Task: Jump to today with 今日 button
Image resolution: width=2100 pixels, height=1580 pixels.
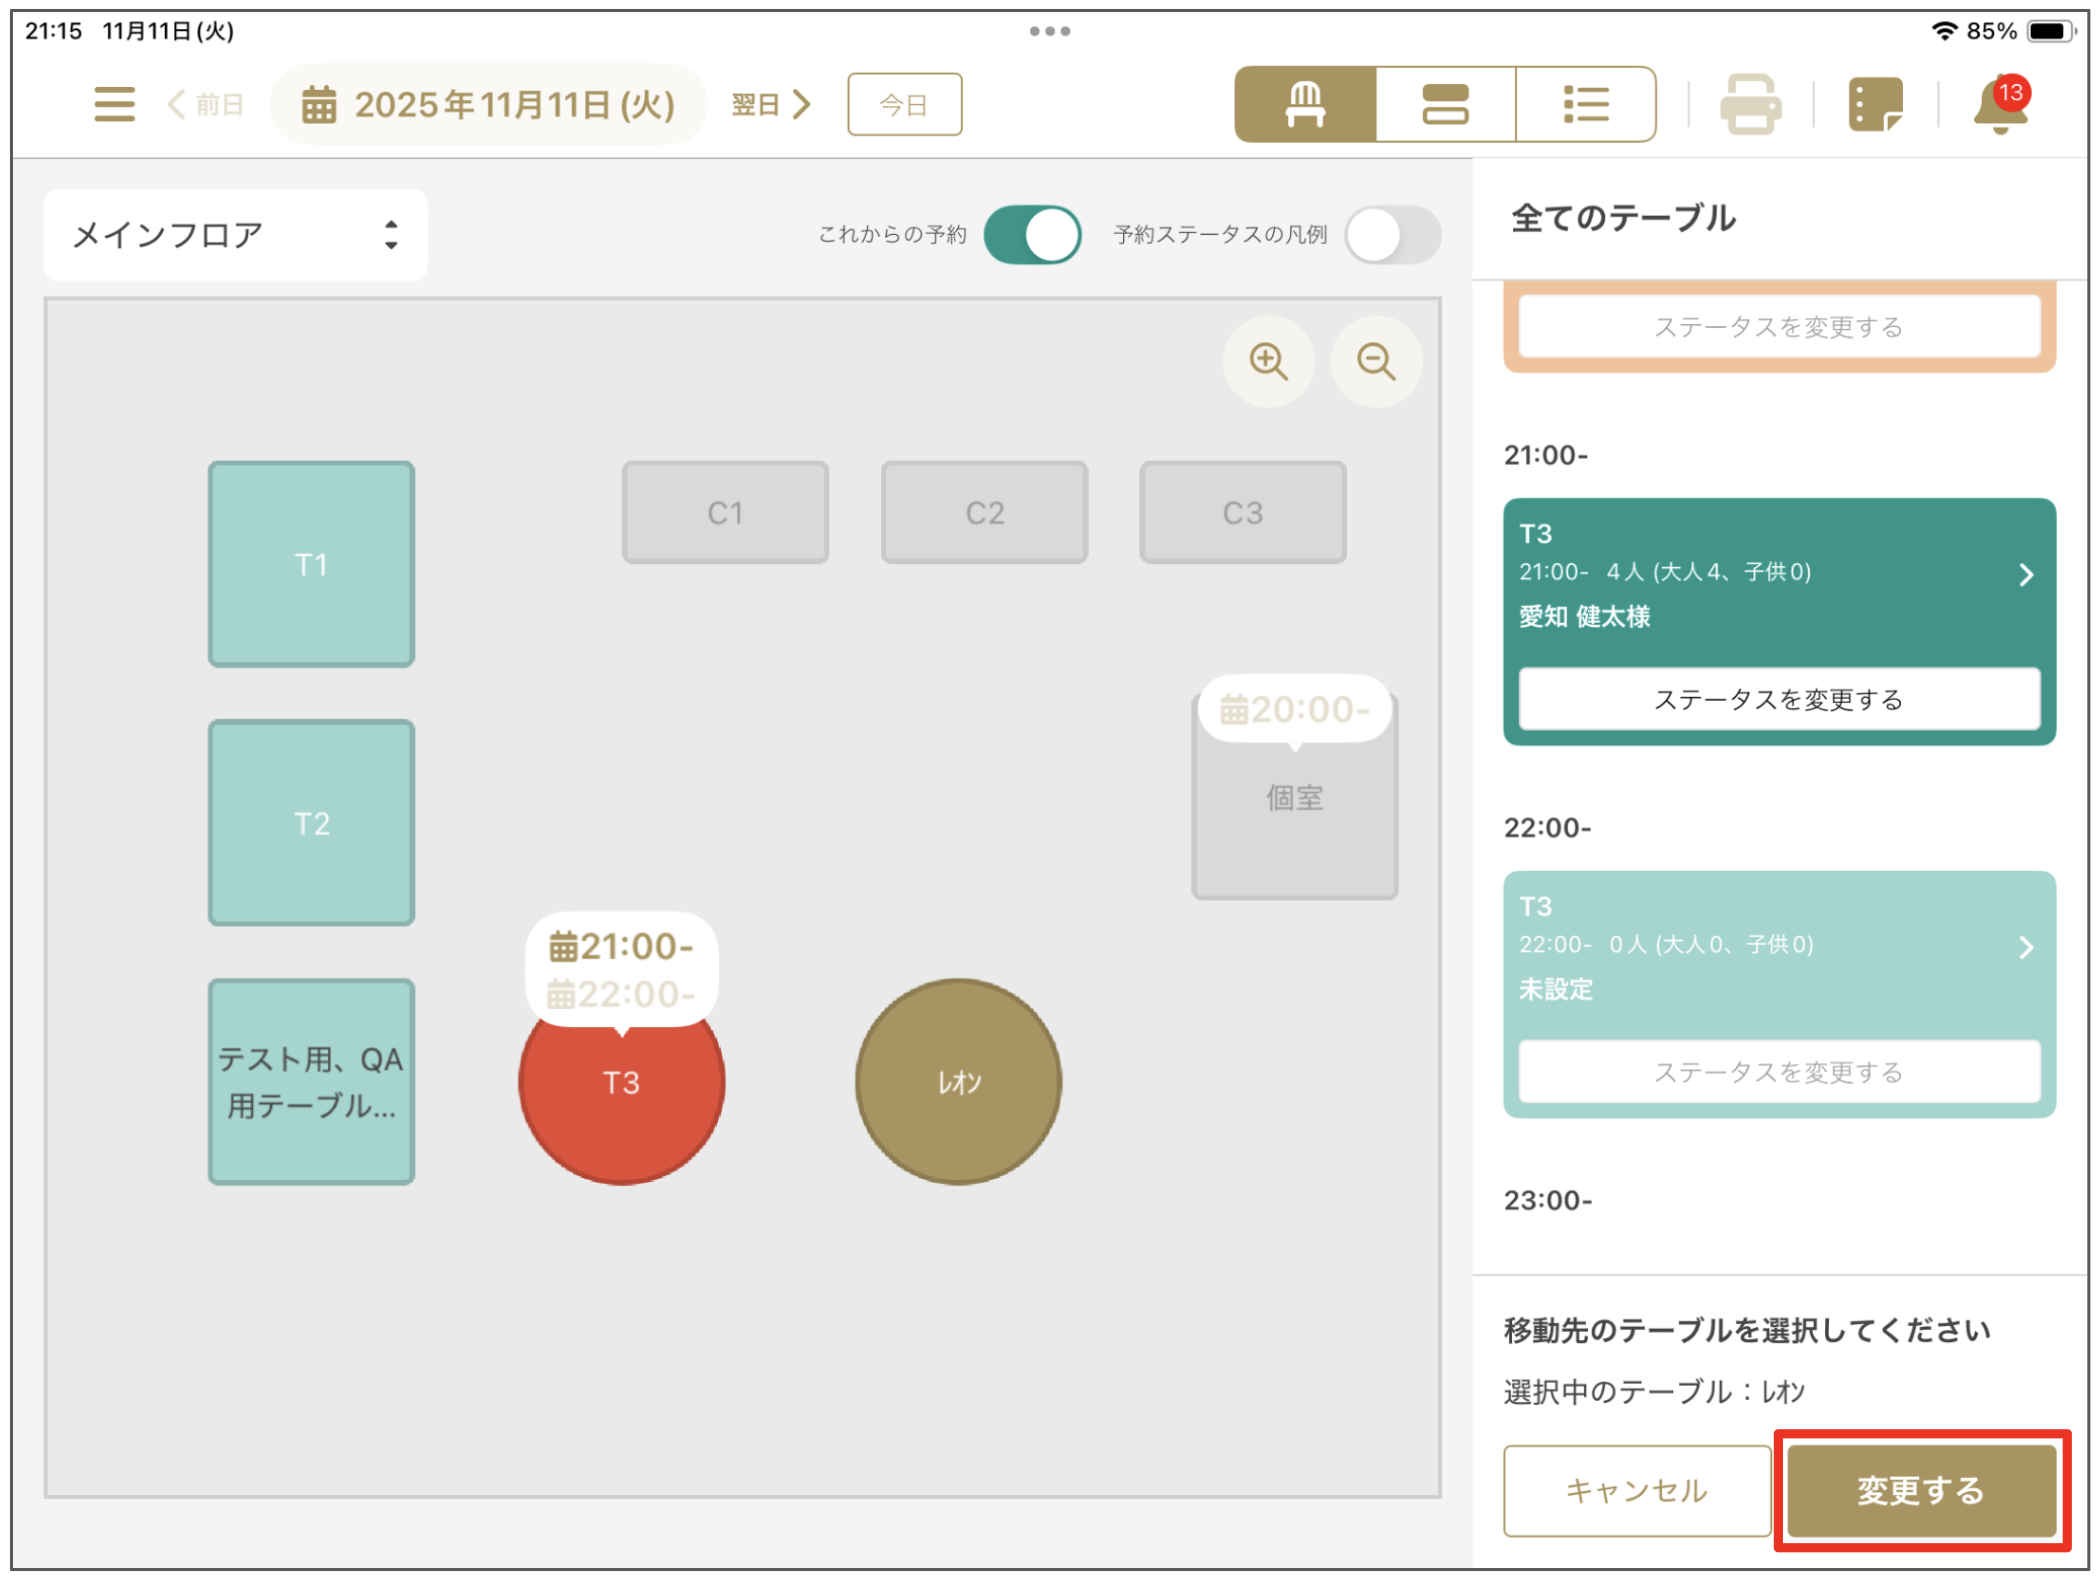Action: (904, 104)
